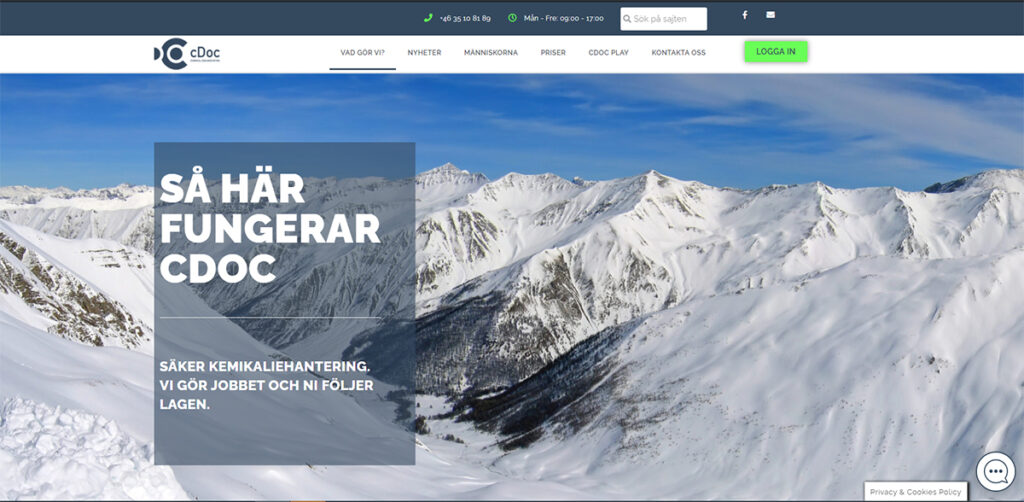The image size is (1024, 502).
Task: Click the magnifier icon in the search box
Action: [627, 19]
